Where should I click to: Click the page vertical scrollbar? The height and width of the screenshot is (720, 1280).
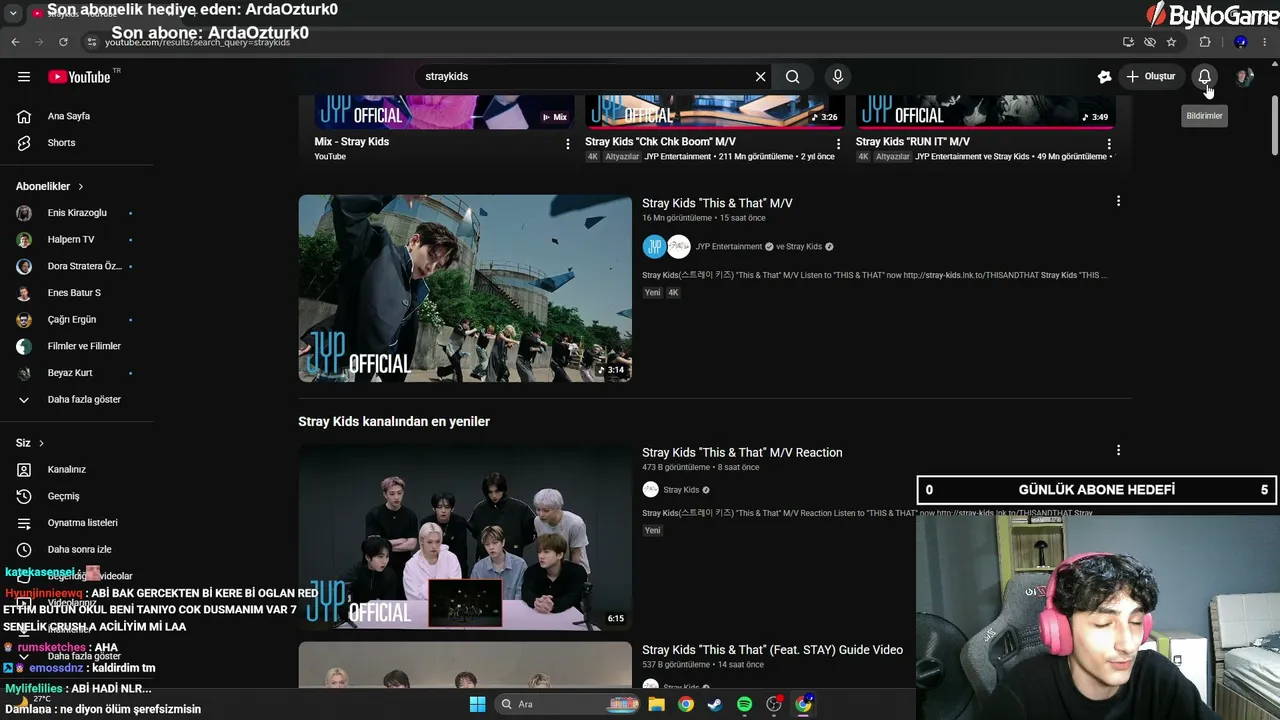pyautogui.click(x=1274, y=126)
